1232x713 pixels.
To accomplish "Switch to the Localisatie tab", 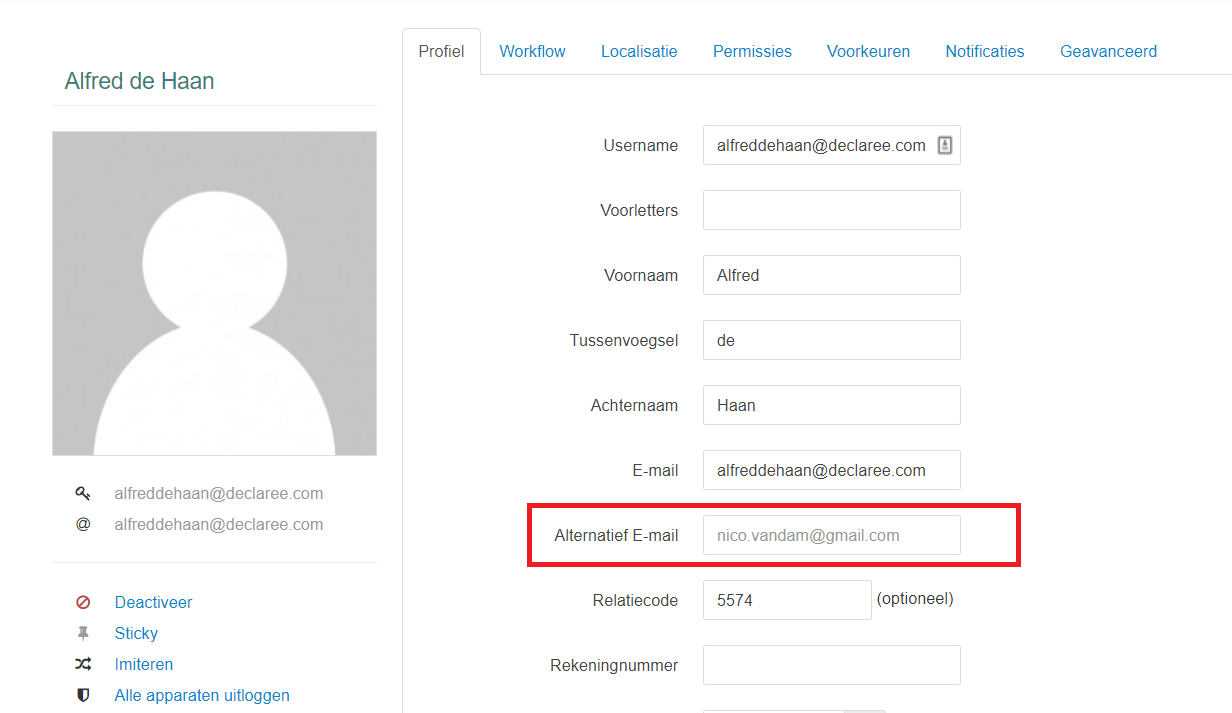I will (x=639, y=52).
